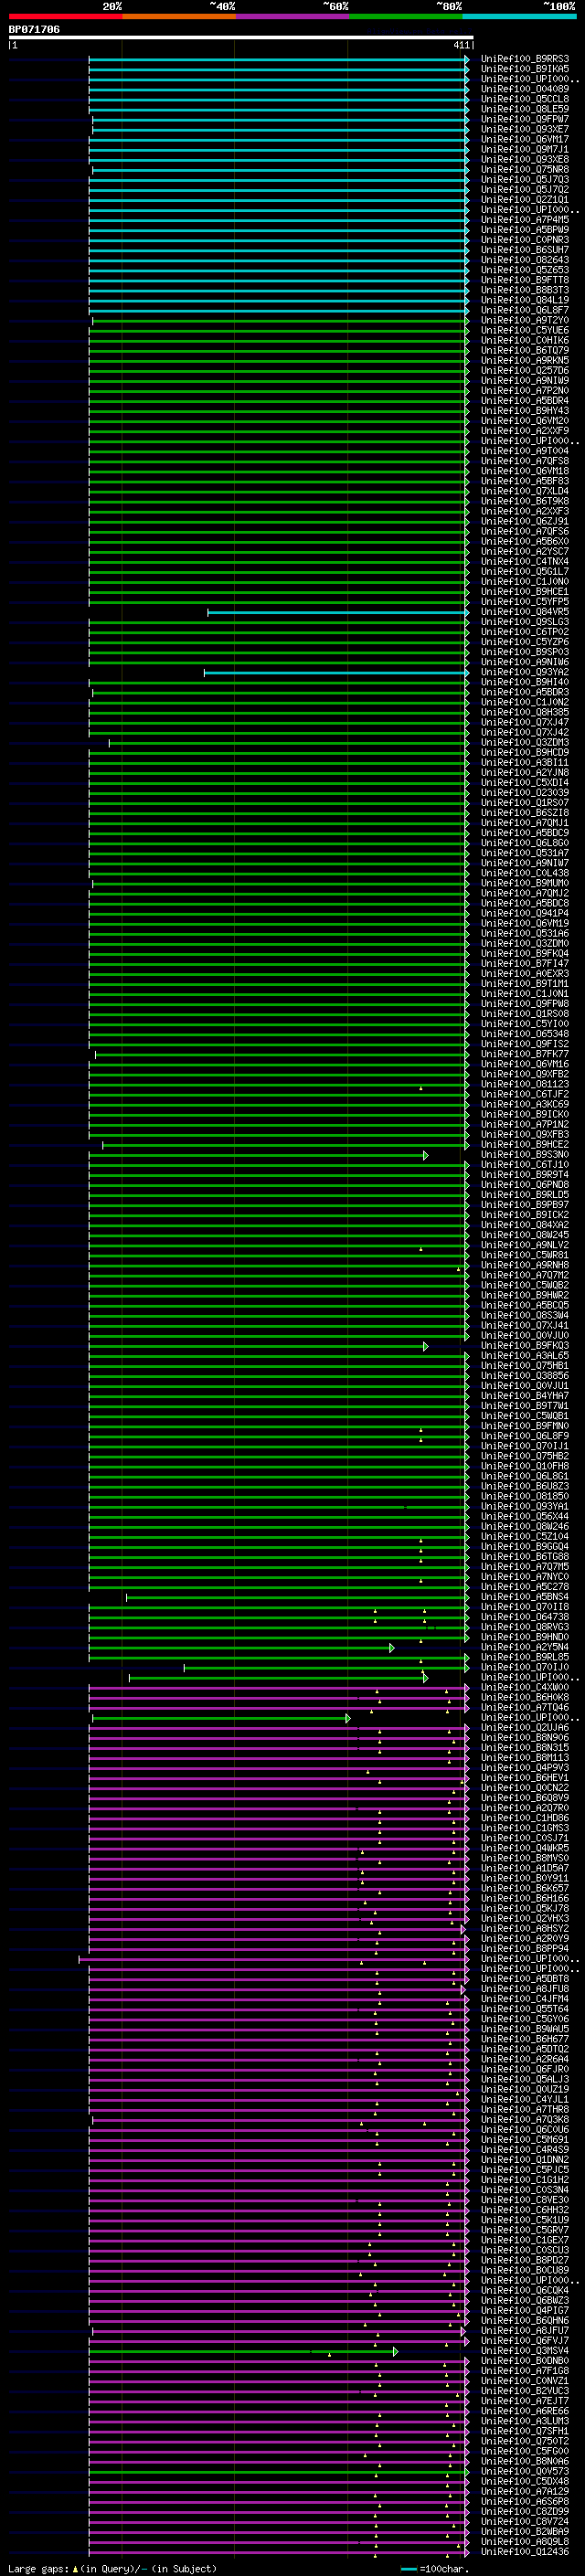Click the Large gaps legend text

click(x=112, y=2568)
